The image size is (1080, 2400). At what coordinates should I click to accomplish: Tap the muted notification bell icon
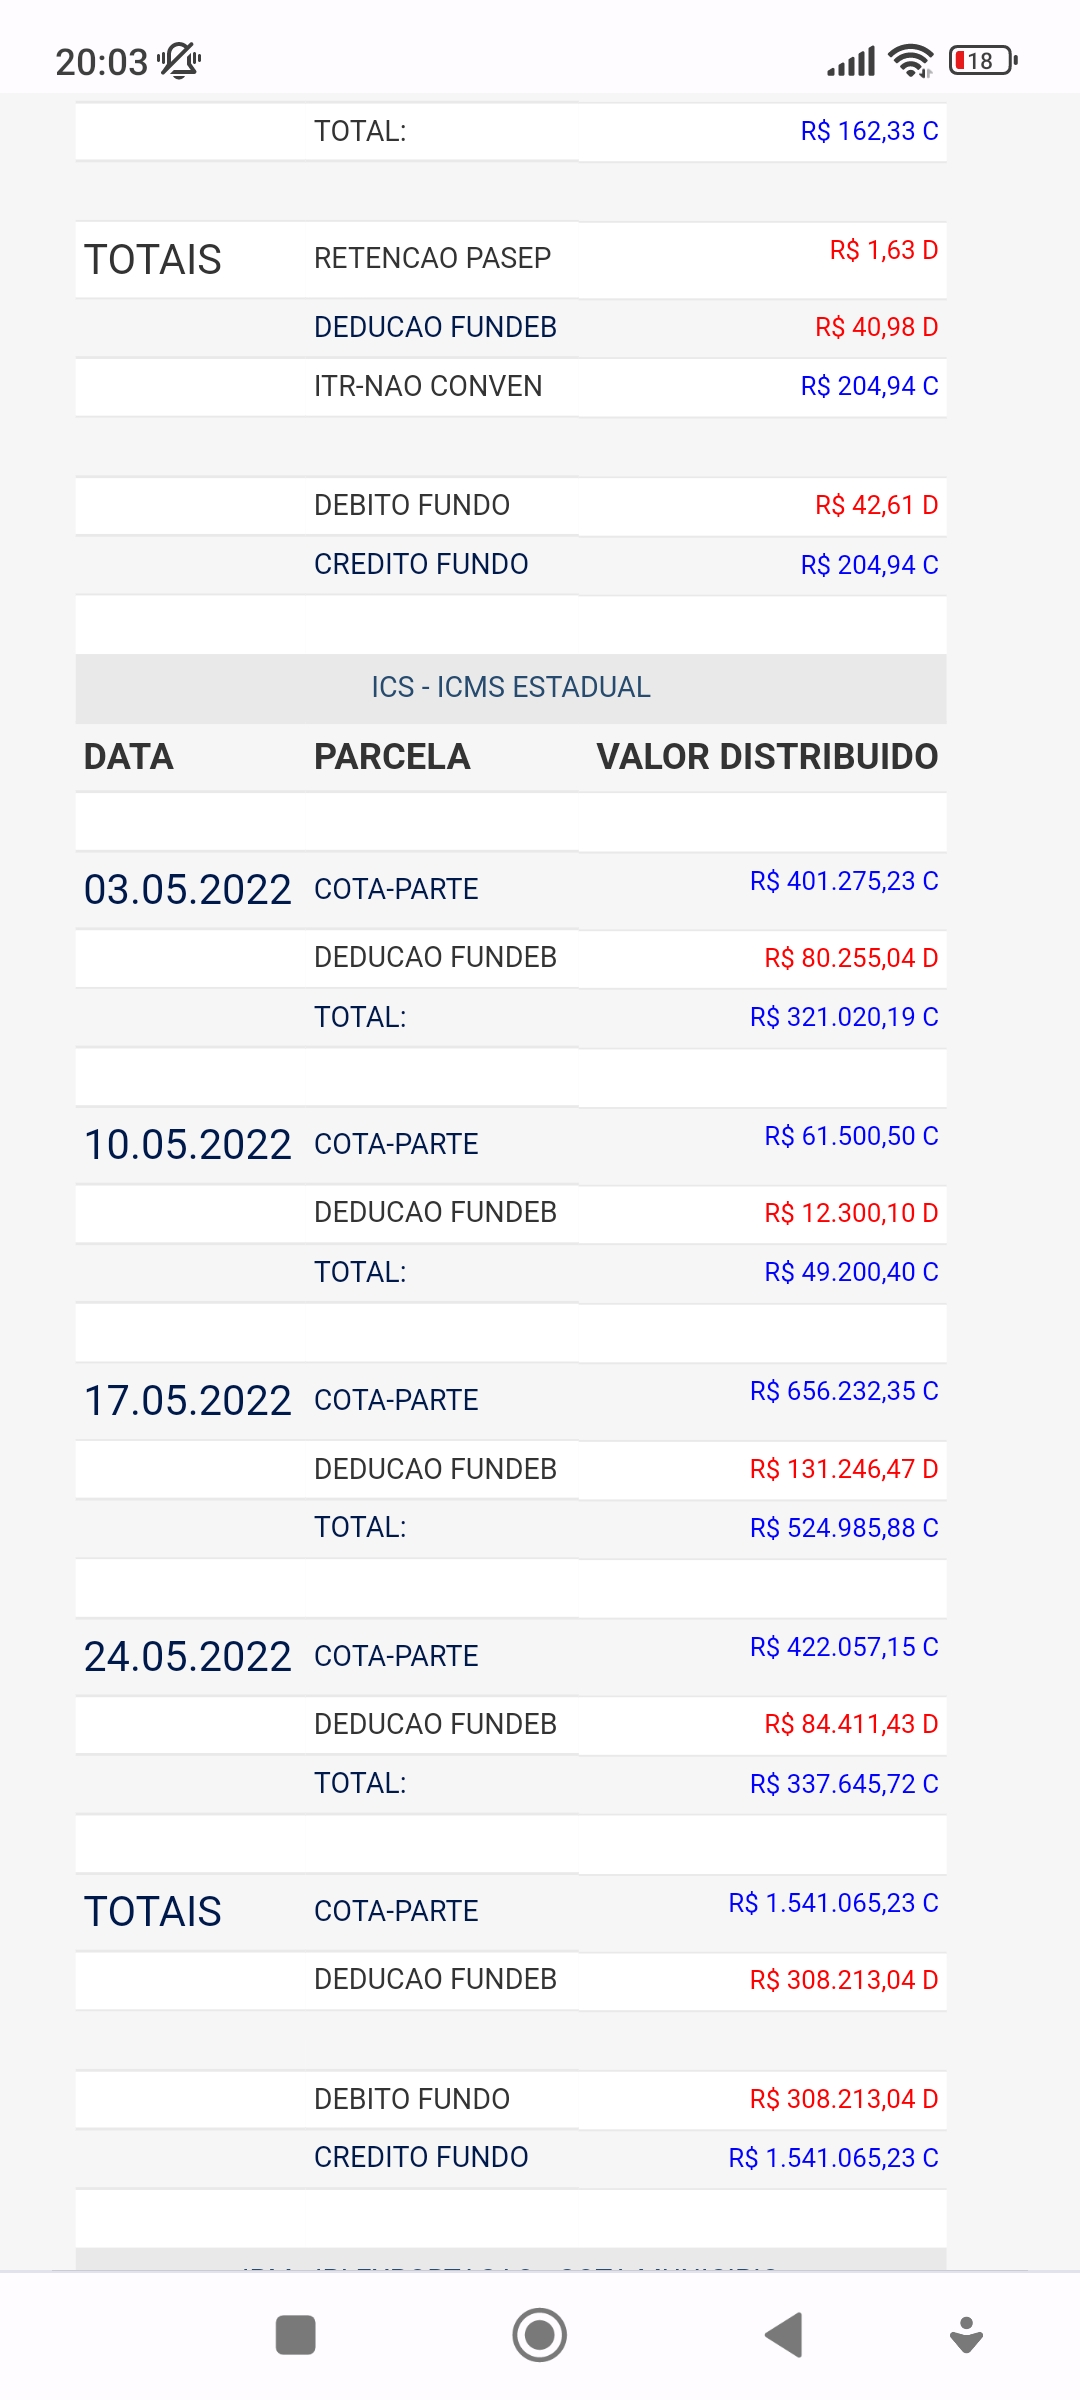pyautogui.click(x=180, y=61)
